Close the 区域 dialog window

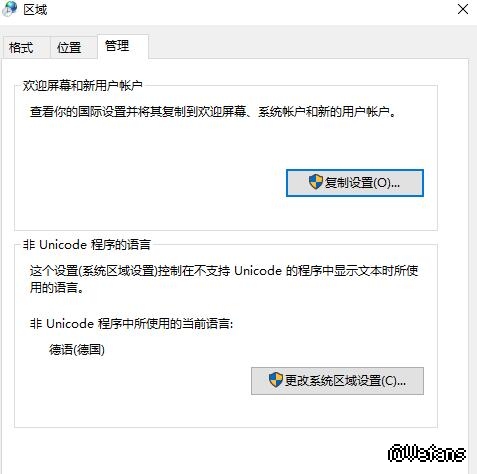(463, 9)
